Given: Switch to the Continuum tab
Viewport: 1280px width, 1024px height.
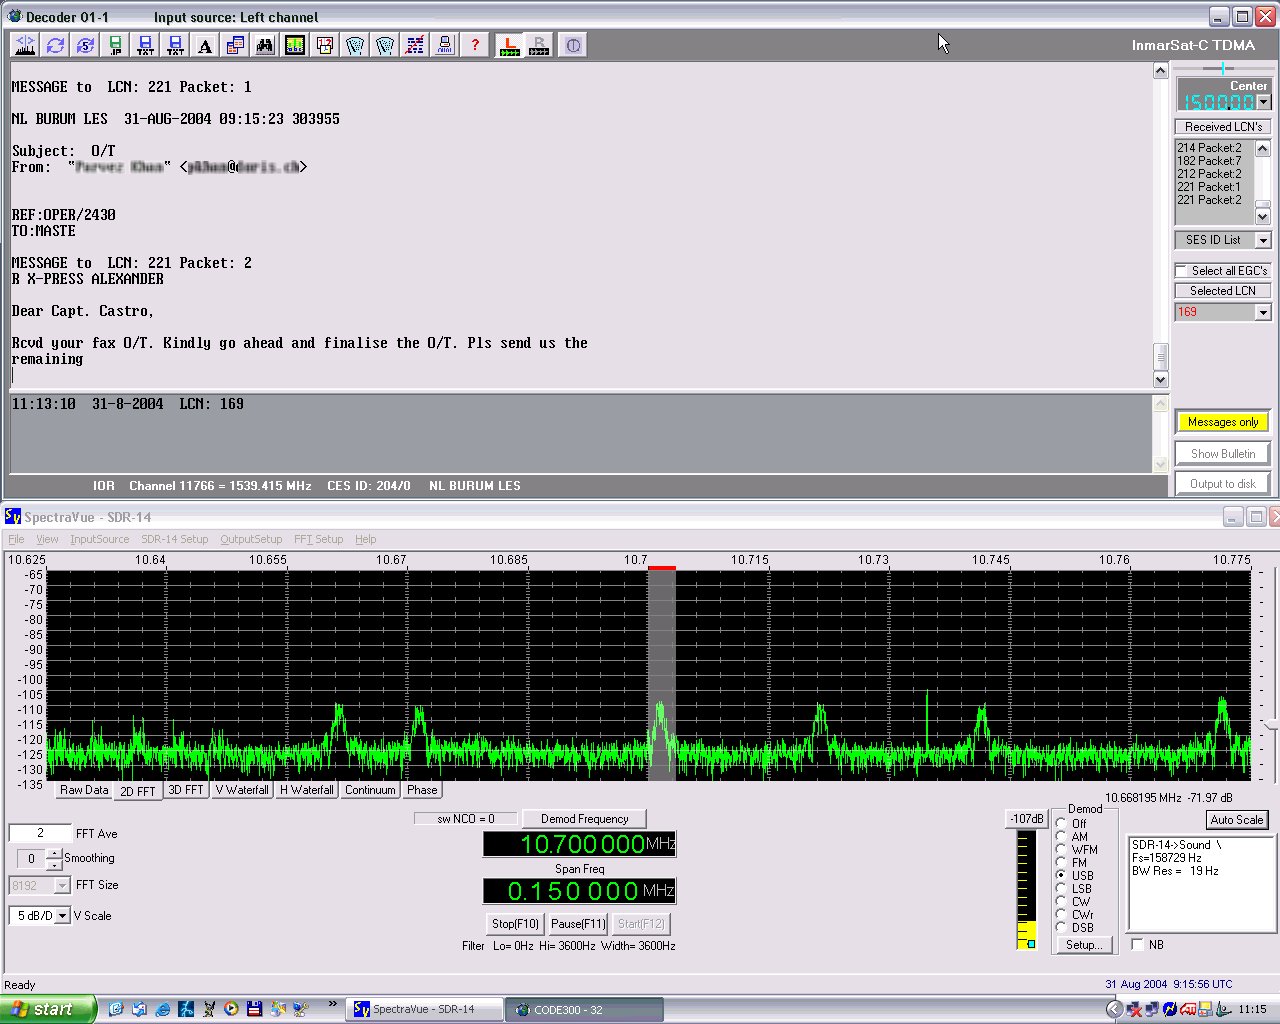Looking at the screenshot, I should pyautogui.click(x=370, y=790).
